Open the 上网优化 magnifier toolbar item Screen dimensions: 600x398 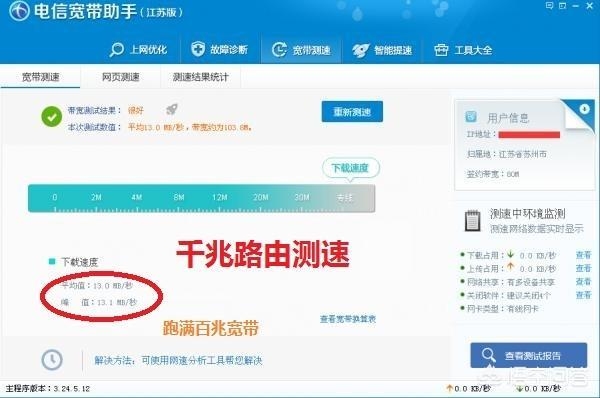[138, 50]
